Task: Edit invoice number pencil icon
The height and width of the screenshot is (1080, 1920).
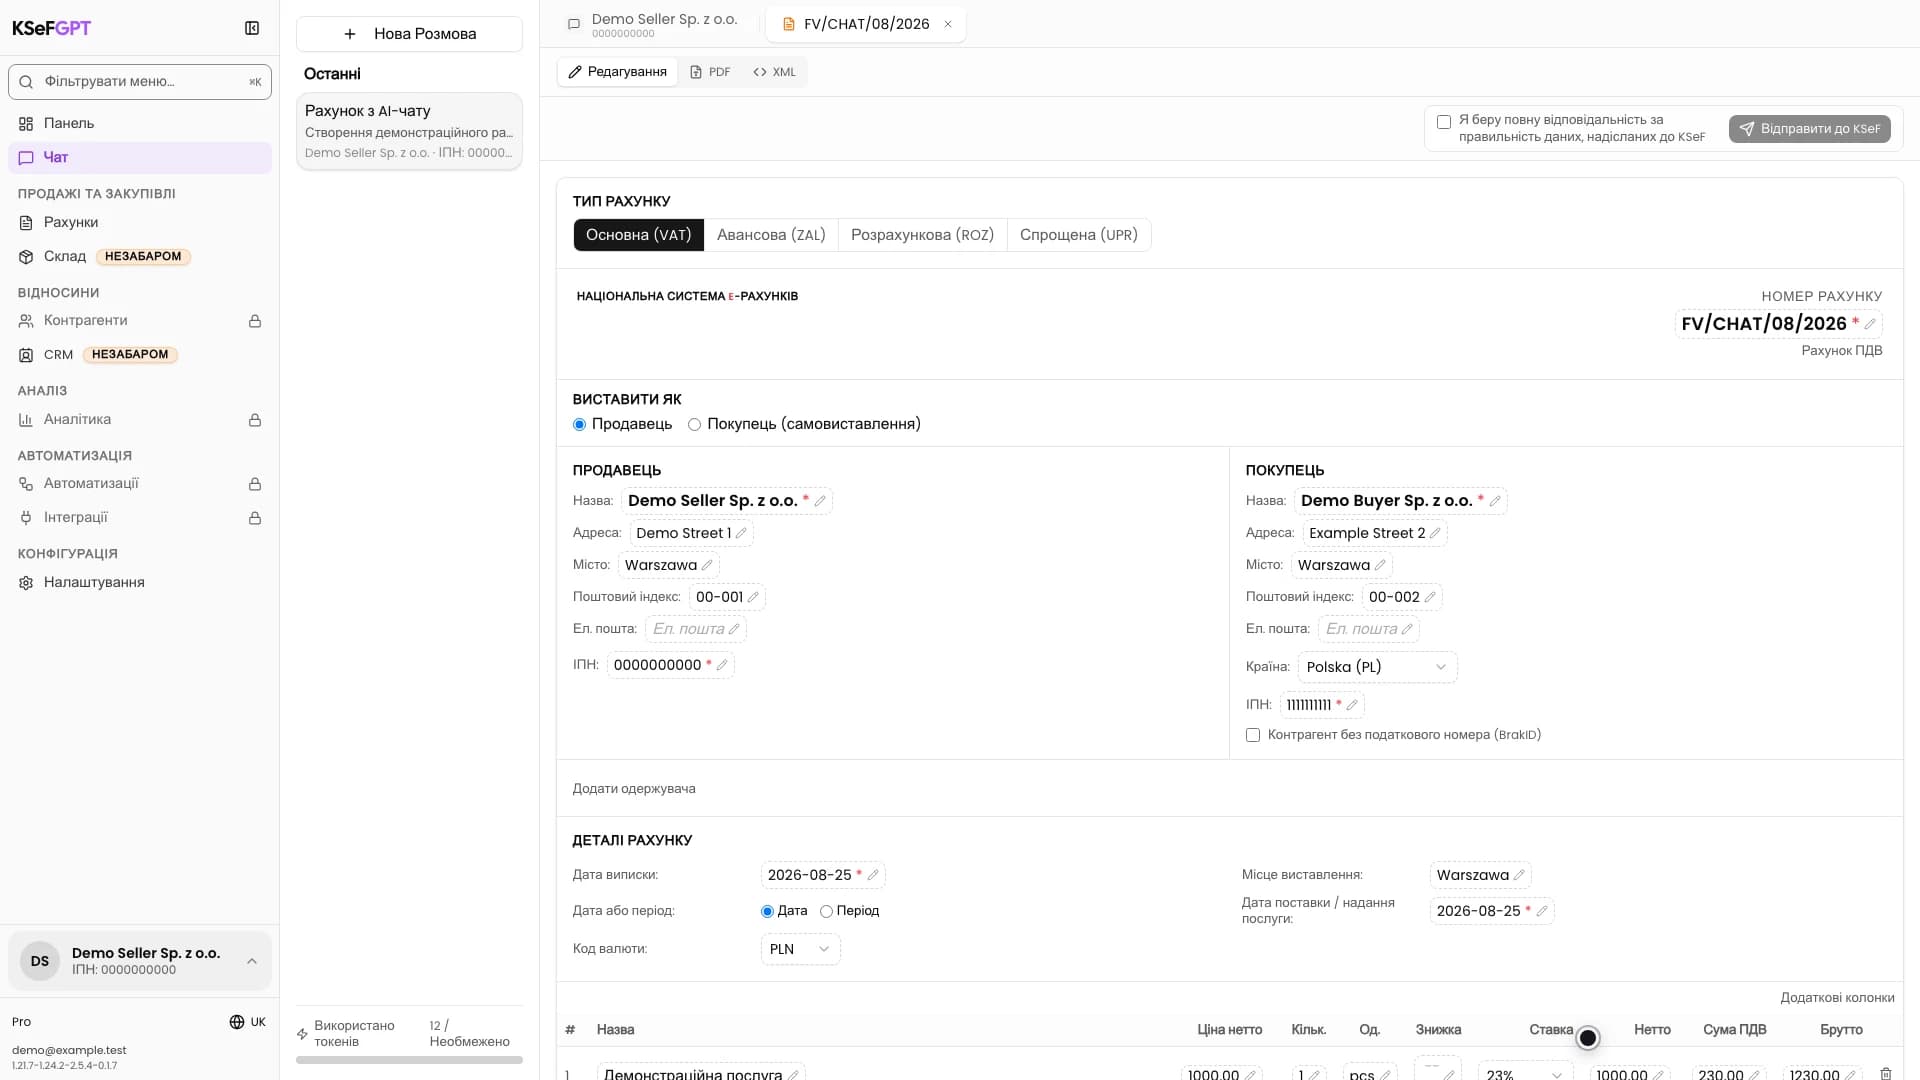Action: tap(1870, 324)
